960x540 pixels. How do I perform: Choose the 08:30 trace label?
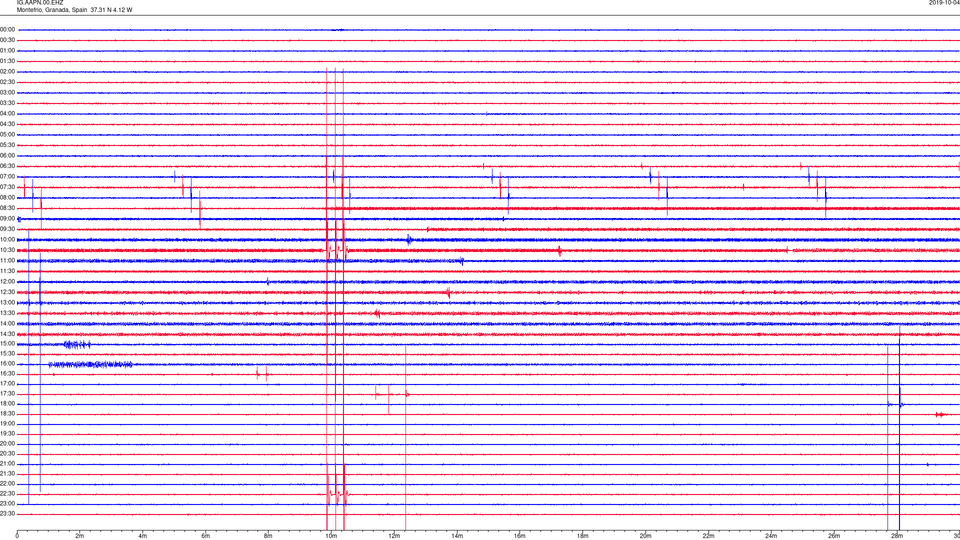click(7, 208)
